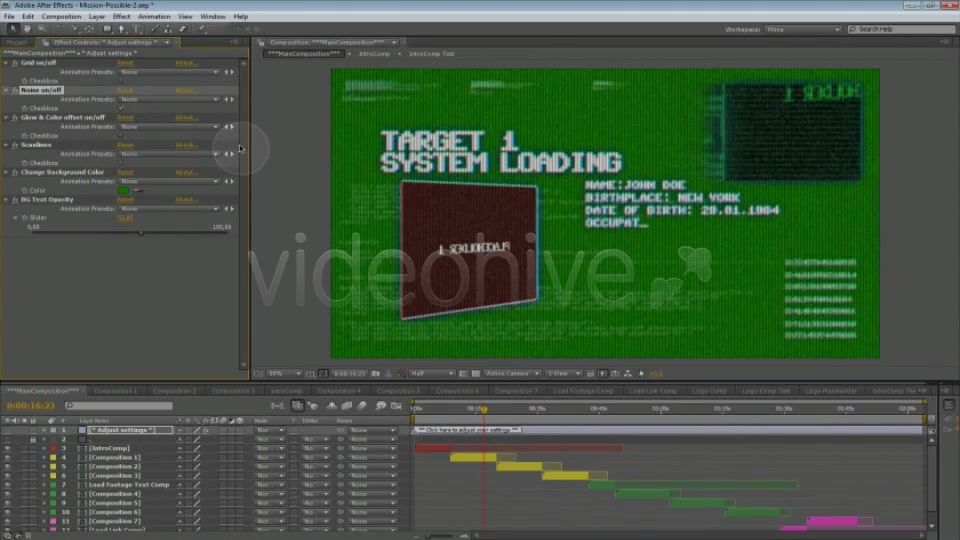This screenshot has height=540, width=960.
Task: Open the Effect menu
Action: [x=121, y=17]
